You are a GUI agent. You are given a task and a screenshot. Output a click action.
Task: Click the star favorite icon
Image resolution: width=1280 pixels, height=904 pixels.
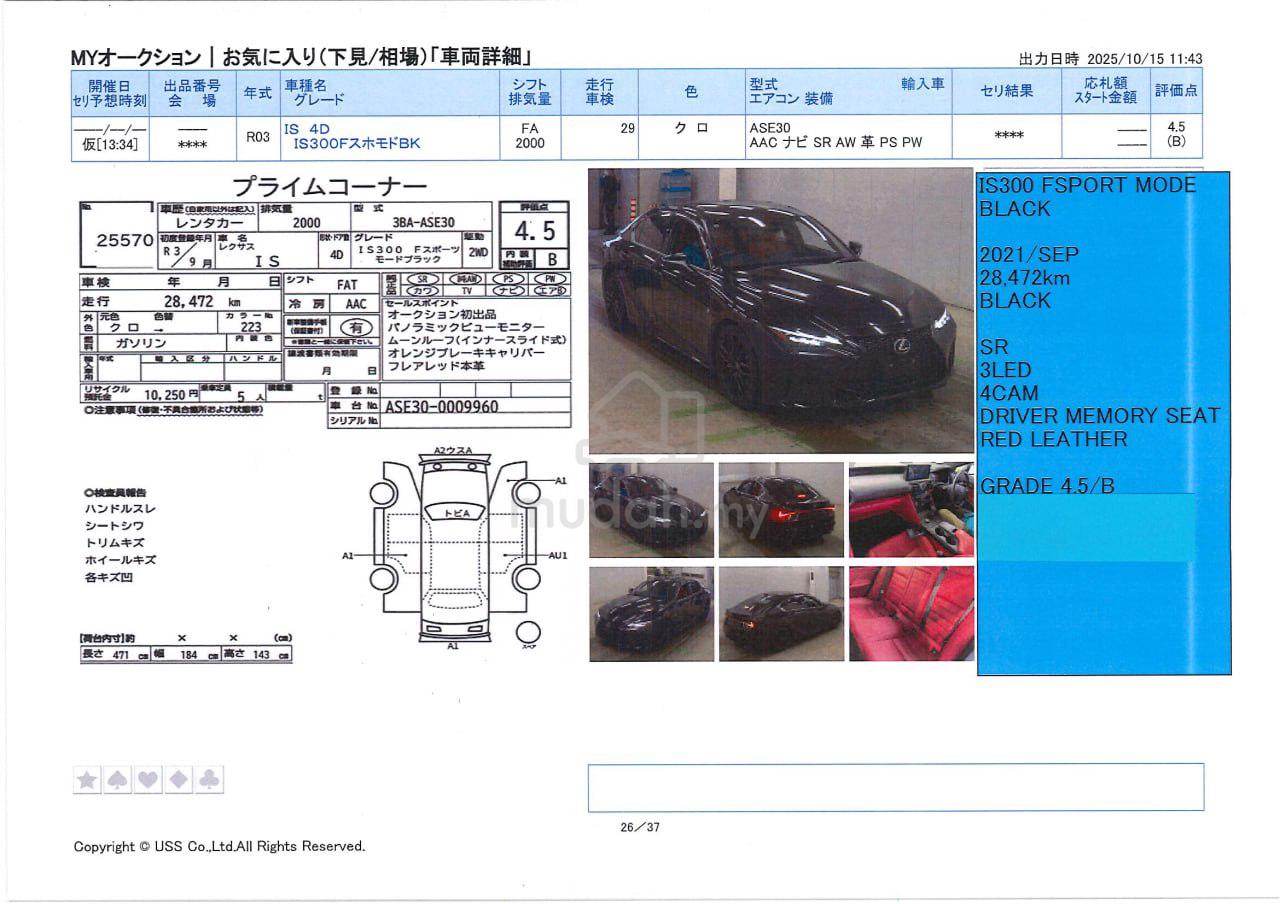(87, 780)
